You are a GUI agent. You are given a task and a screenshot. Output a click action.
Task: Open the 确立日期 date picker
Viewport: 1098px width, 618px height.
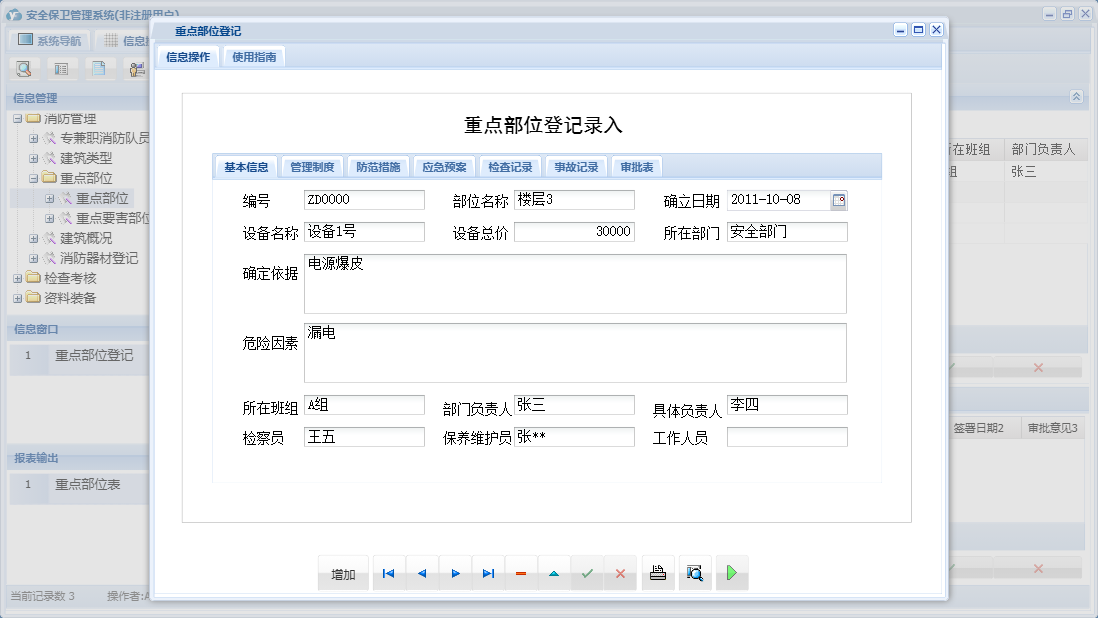[x=840, y=199]
